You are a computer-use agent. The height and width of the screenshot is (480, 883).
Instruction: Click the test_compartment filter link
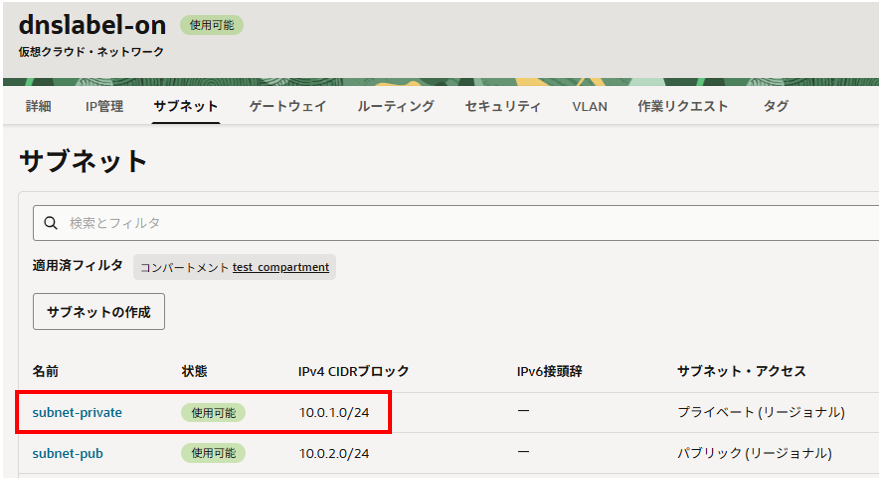click(280, 267)
